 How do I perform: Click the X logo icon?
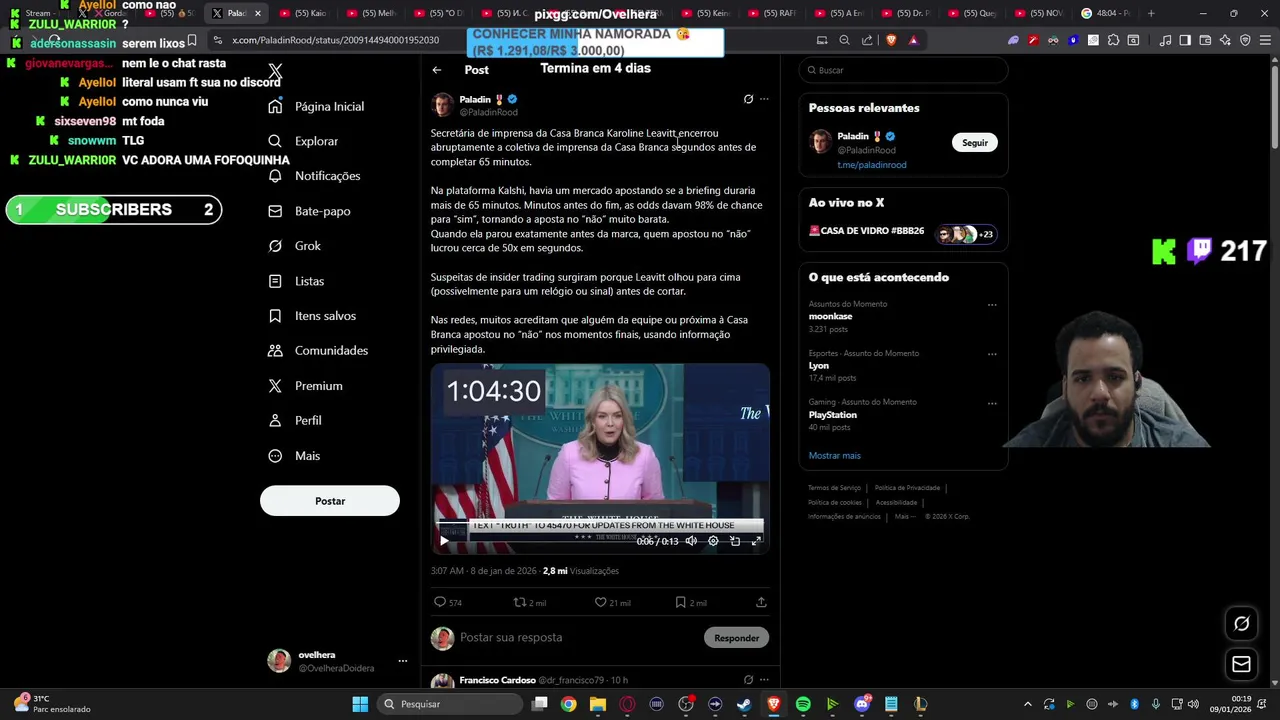coord(275,71)
